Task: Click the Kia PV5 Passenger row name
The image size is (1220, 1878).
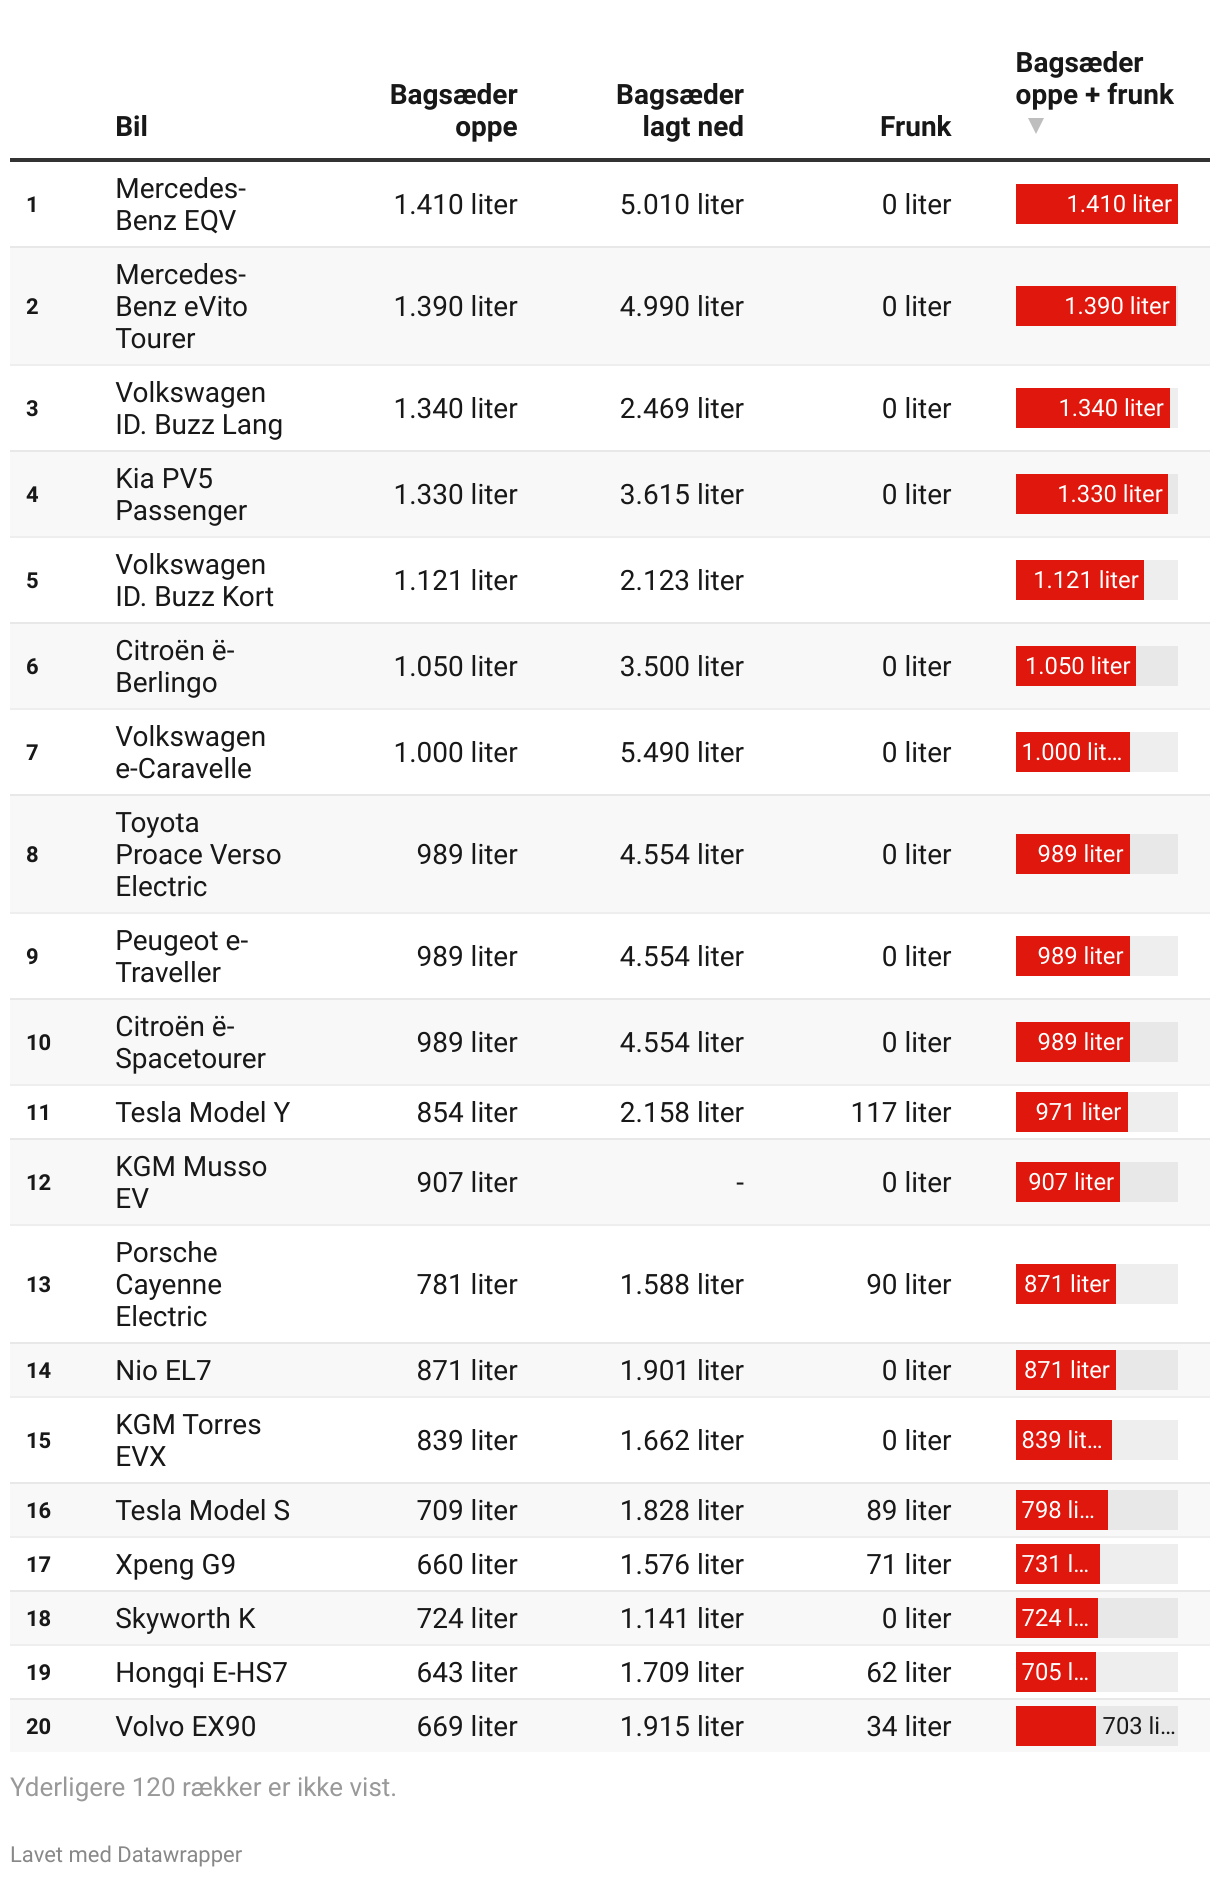Action: click(x=180, y=494)
